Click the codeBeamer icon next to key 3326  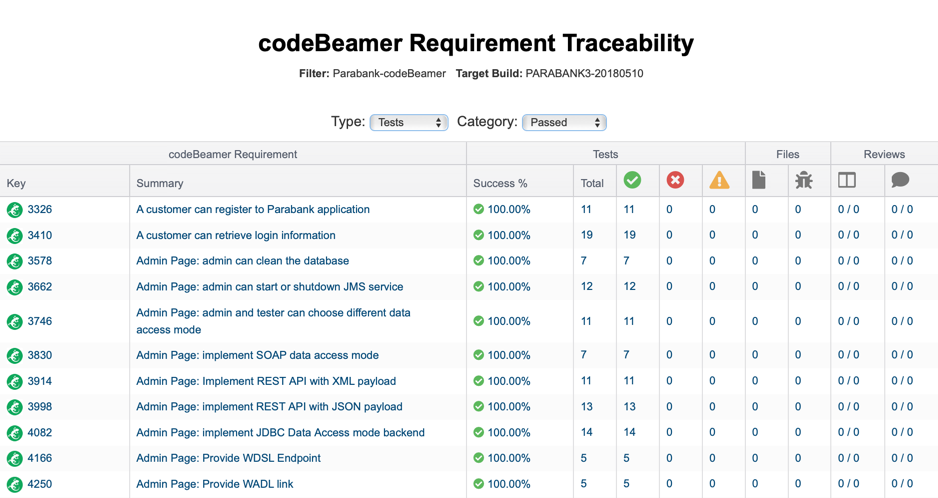[x=15, y=210]
